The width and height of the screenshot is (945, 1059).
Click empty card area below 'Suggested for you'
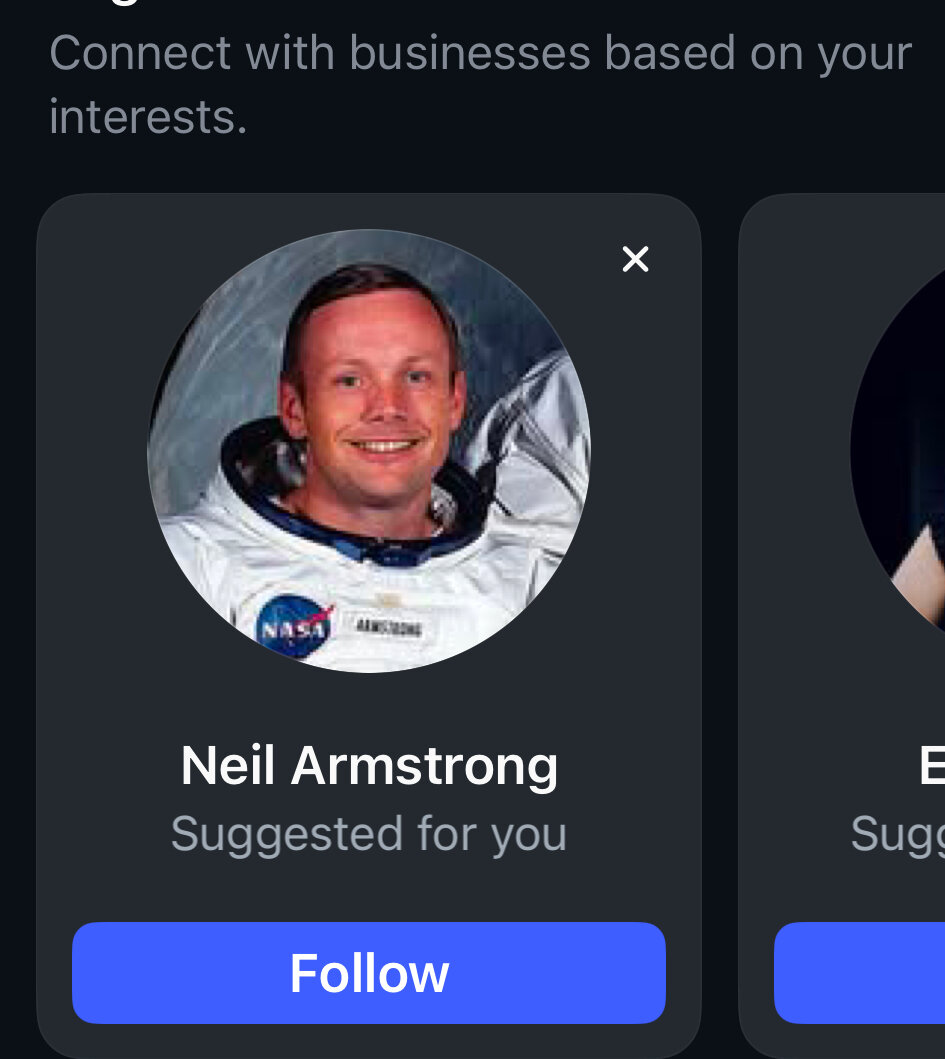point(369,892)
